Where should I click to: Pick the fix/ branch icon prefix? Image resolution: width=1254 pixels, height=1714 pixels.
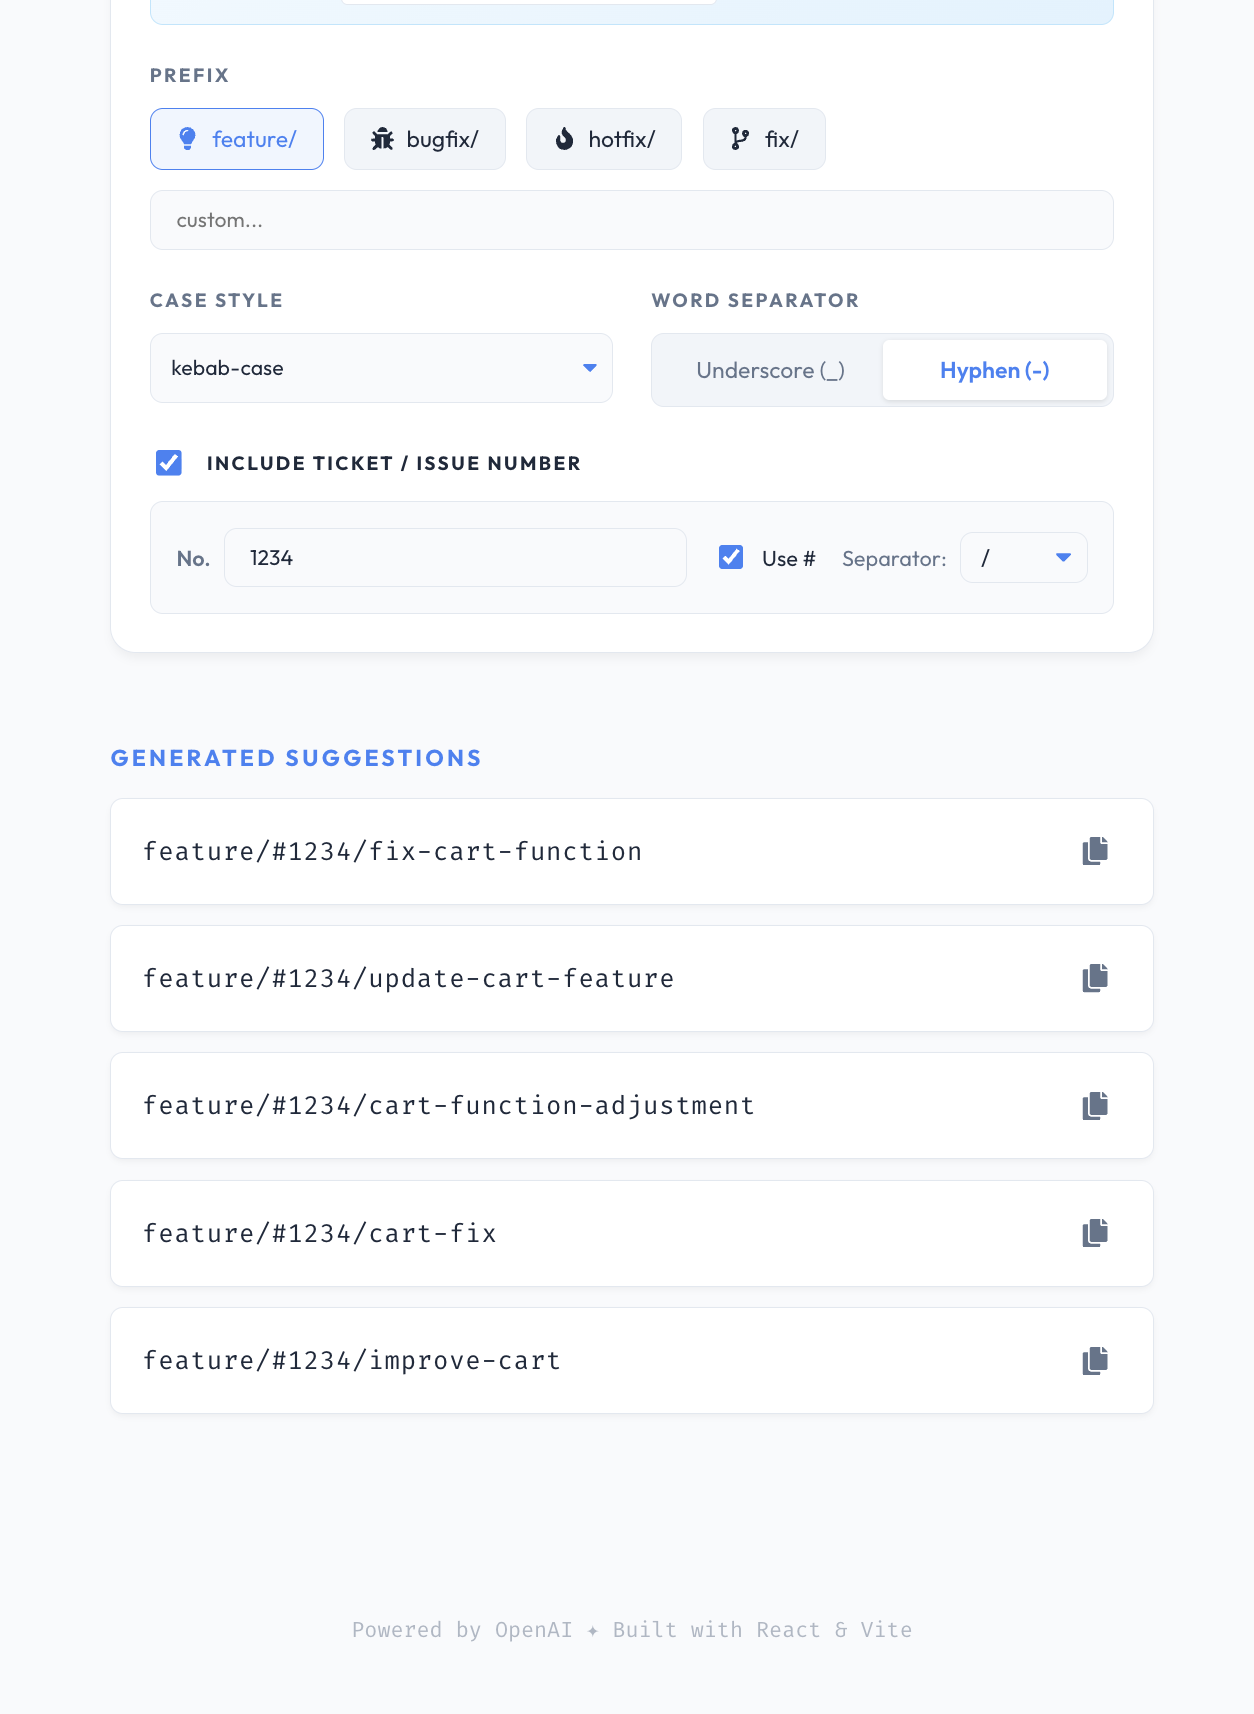click(x=764, y=139)
